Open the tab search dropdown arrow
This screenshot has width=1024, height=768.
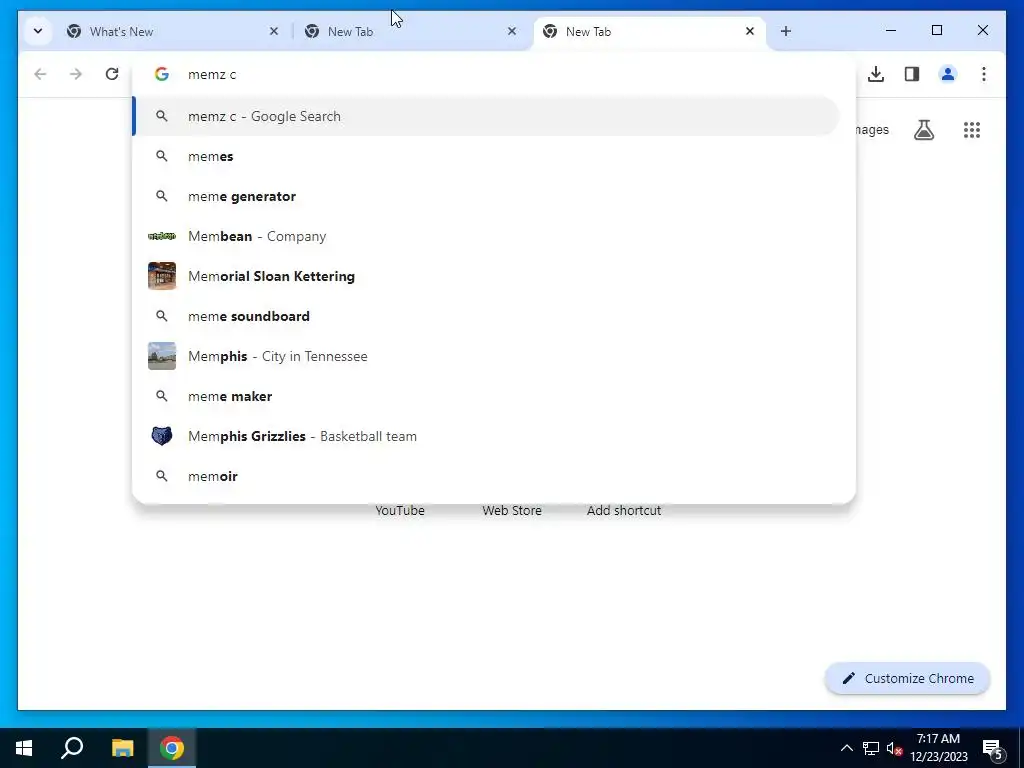[38, 31]
